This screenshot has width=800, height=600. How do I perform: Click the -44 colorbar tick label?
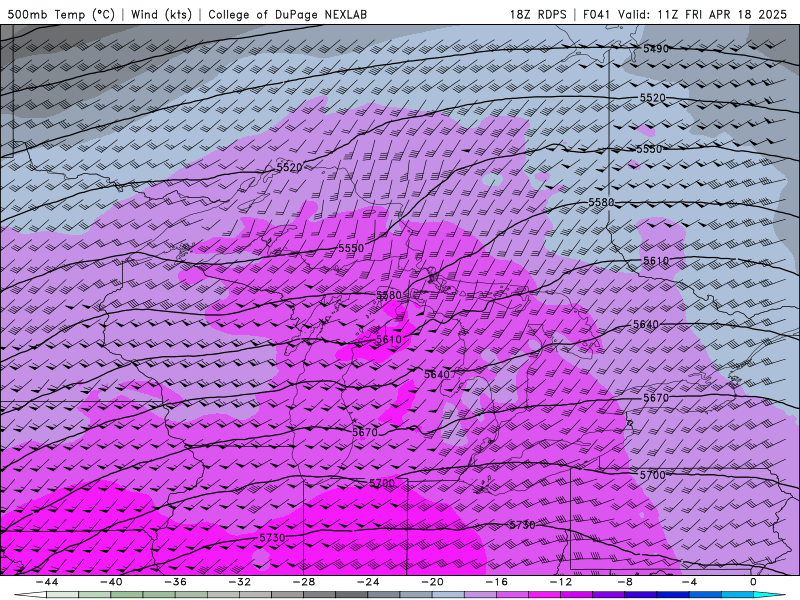(46, 582)
